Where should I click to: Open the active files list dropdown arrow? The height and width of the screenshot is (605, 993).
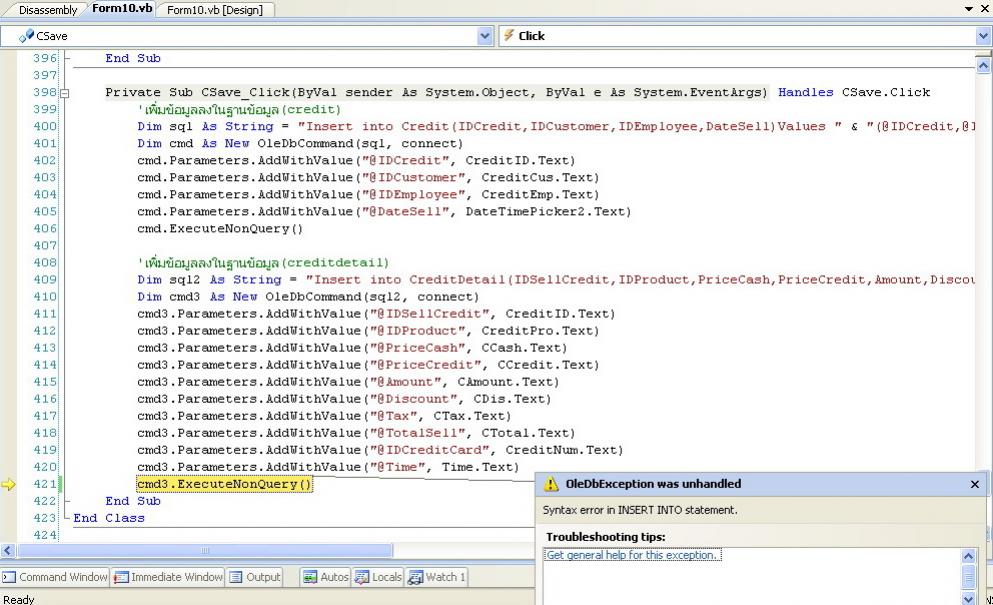[x=968, y=9]
